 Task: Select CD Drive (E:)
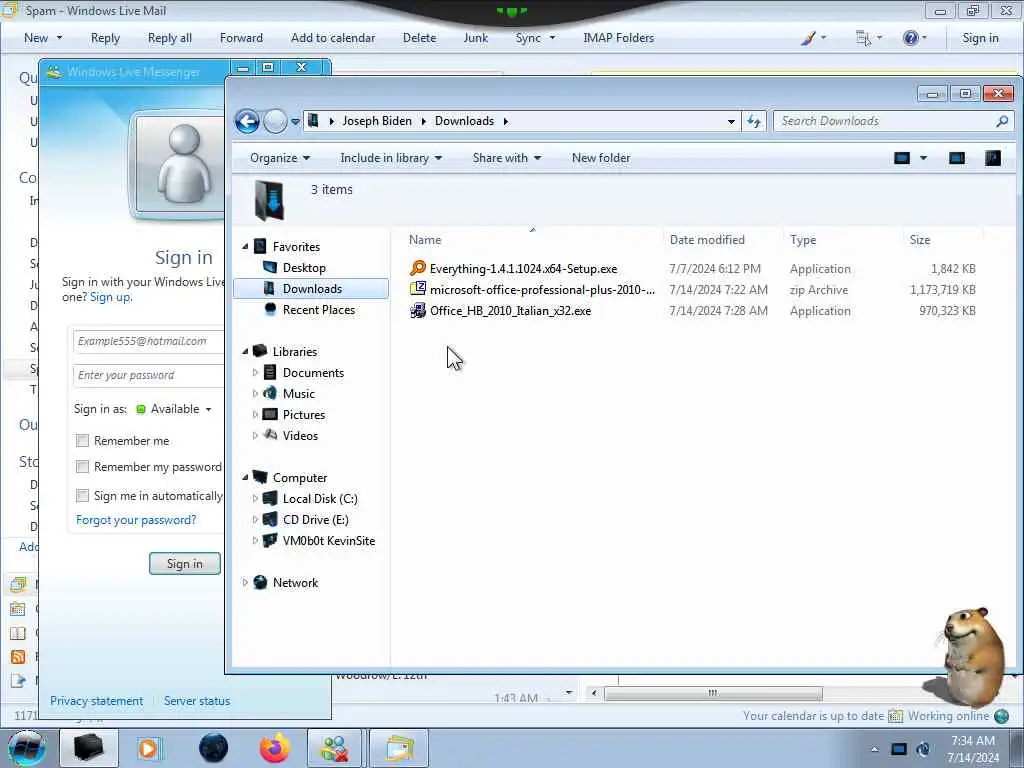pos(315,519)
